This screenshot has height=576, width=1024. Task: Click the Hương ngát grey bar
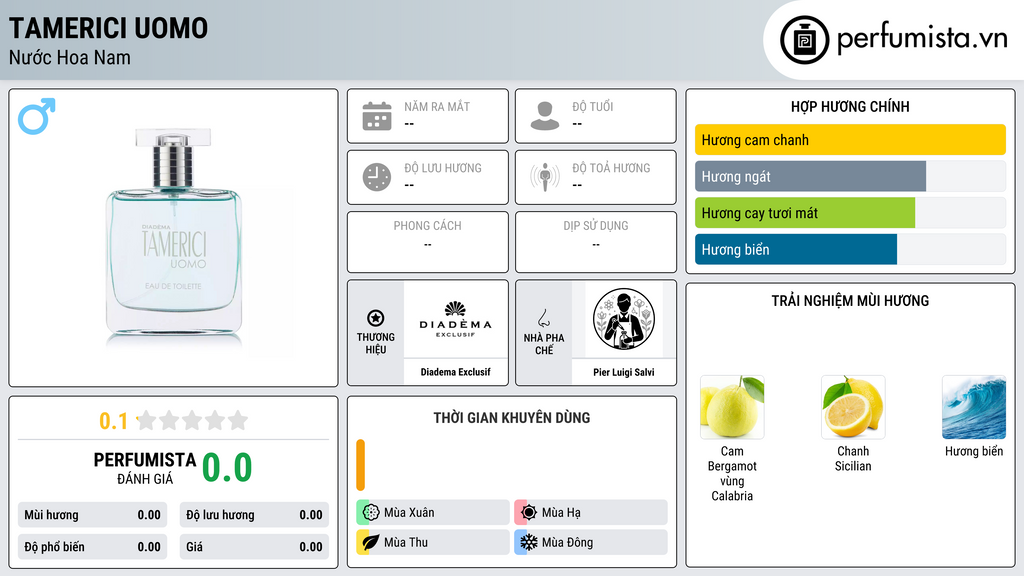click(810, 176)
